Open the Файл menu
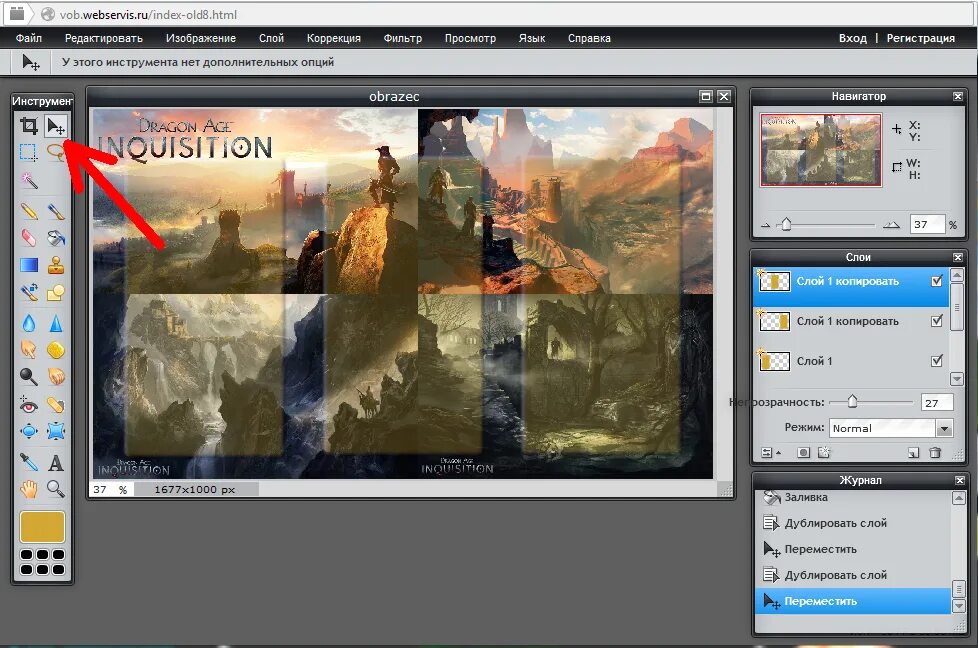The image size is (978, 648). click(x=29, y=38)
